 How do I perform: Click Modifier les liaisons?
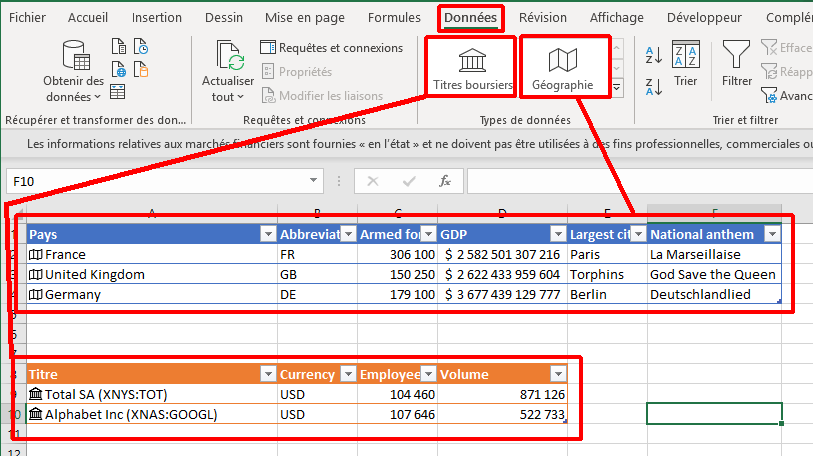coord(322,95)
